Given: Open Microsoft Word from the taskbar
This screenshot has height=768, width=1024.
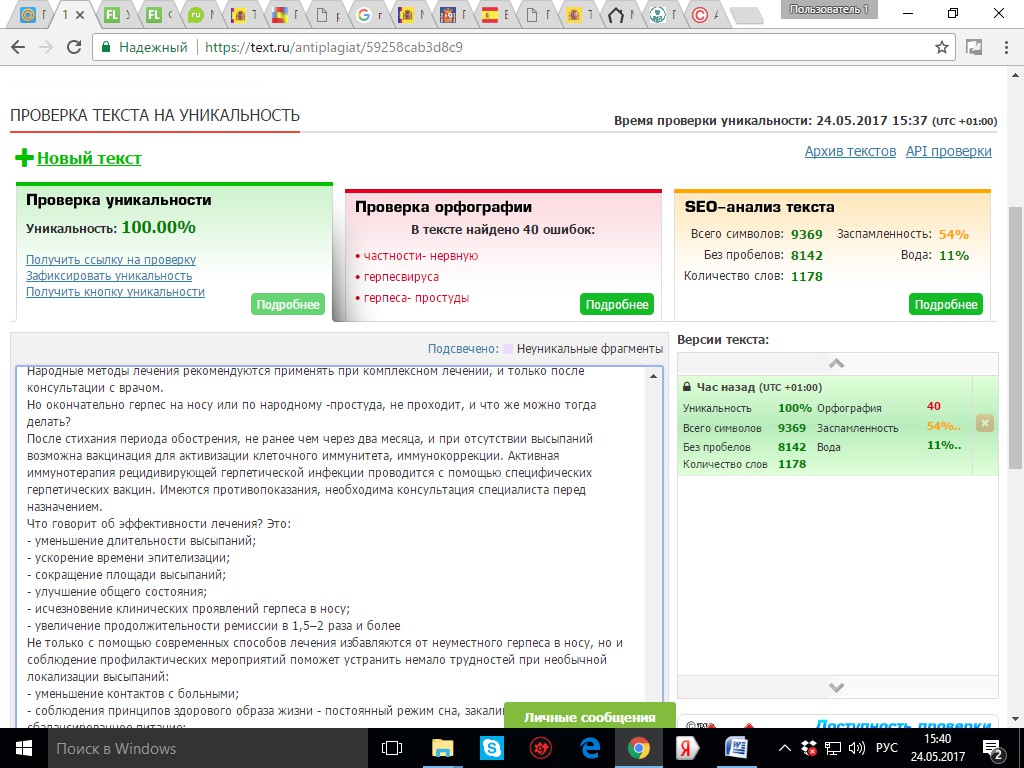Looking at the screenshot, I should 736,748.
